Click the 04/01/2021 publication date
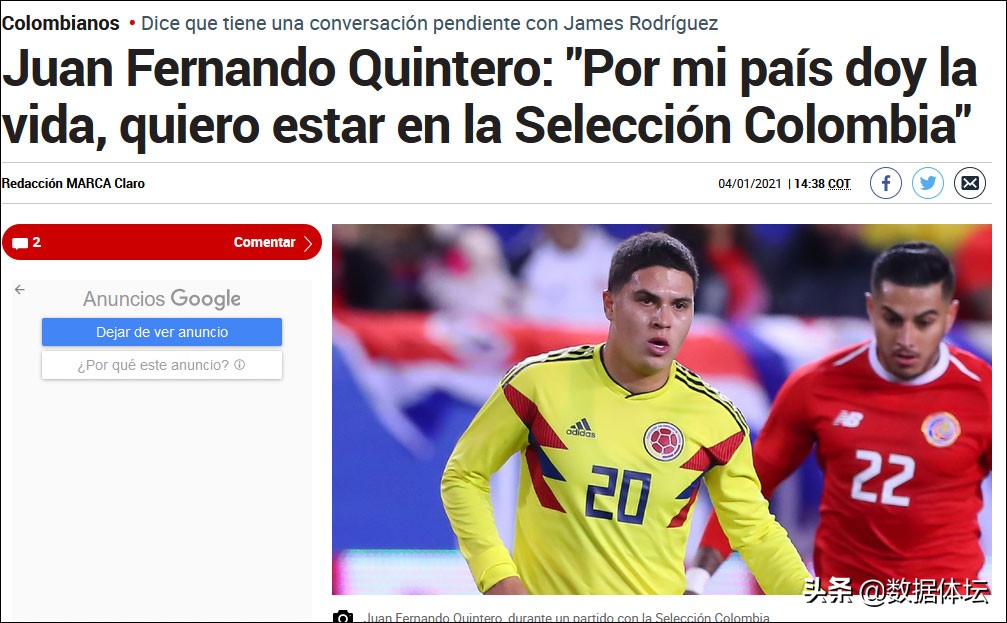Image resolution: width=1007 pixels, height=623 pixels. point(749,184)
